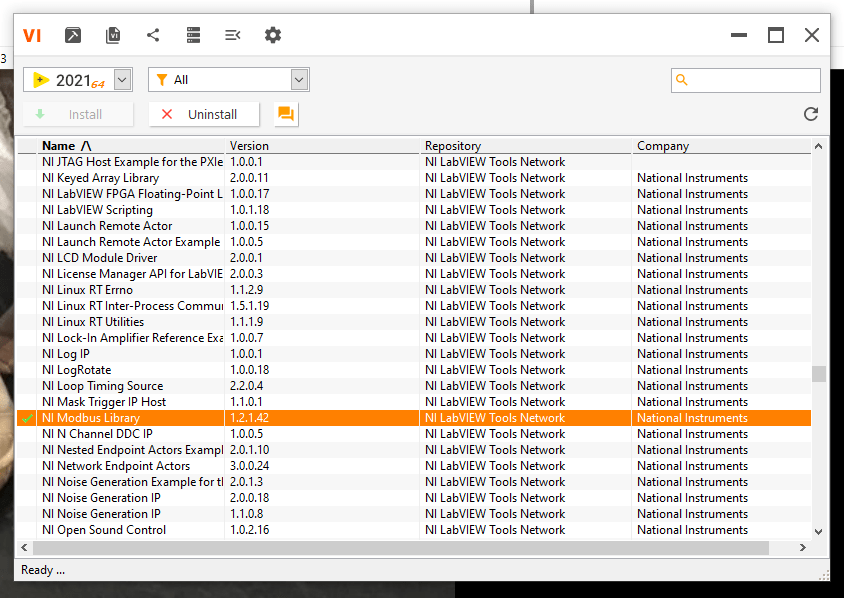Open the repository server stack icon

(193, 36)
